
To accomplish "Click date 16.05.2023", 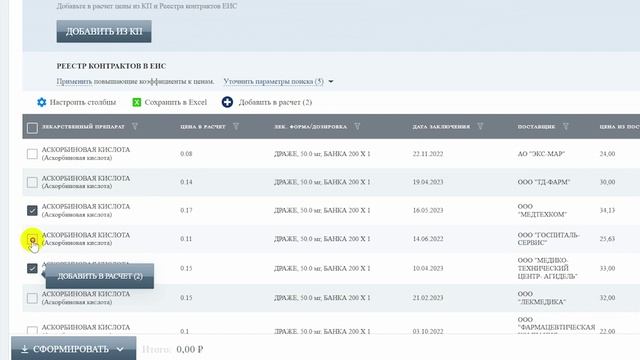I will coord(428,210).
